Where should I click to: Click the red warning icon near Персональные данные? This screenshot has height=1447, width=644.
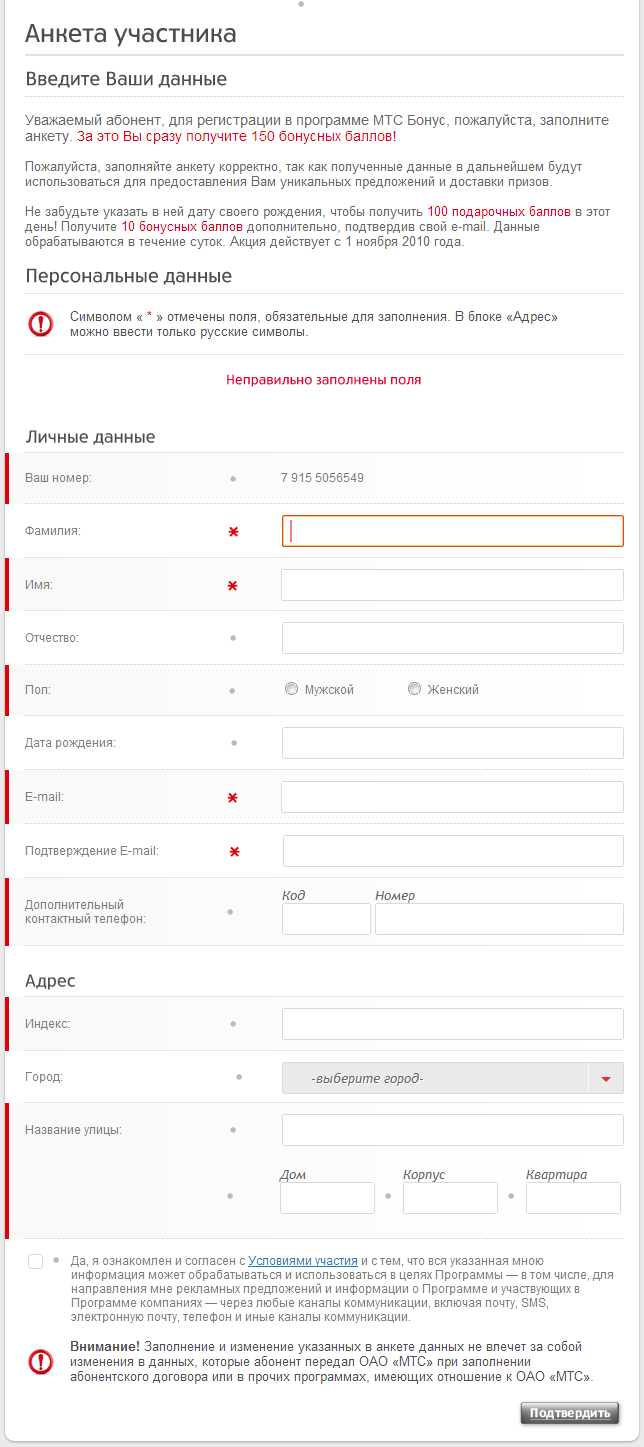[x=40, y=324]
